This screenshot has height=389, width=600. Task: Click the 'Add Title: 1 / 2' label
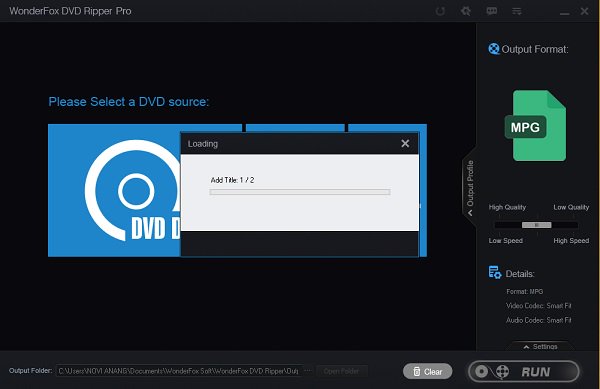point(232,180)
